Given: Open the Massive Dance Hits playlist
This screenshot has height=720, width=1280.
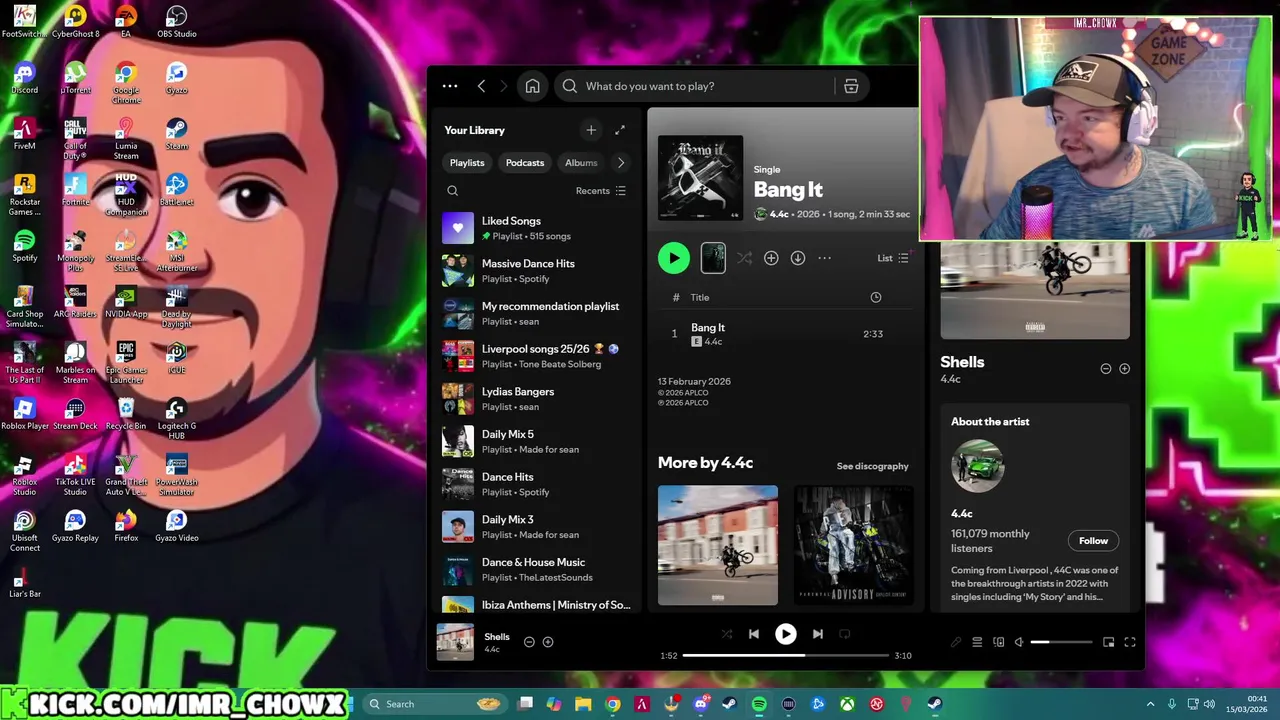Looking at the screenshot, I should (538, 271).
